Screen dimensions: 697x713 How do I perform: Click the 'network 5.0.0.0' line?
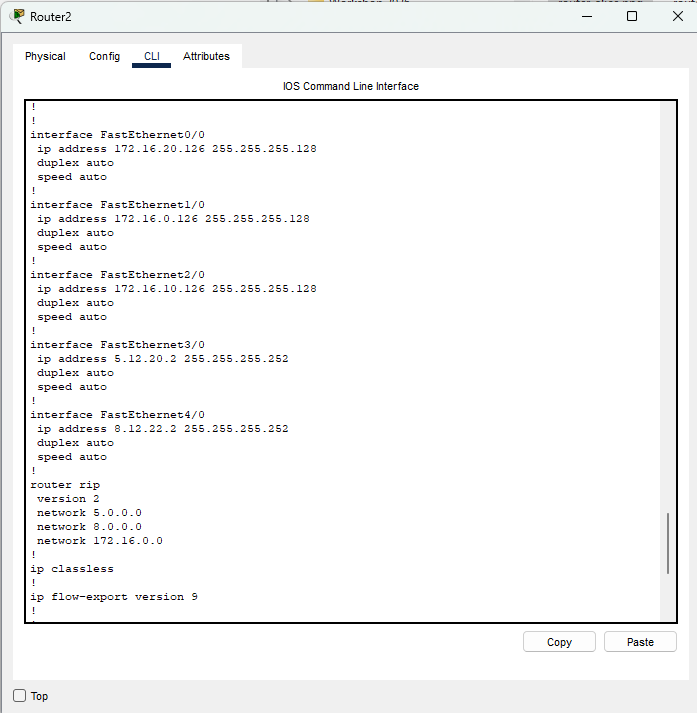coord(89,513)
